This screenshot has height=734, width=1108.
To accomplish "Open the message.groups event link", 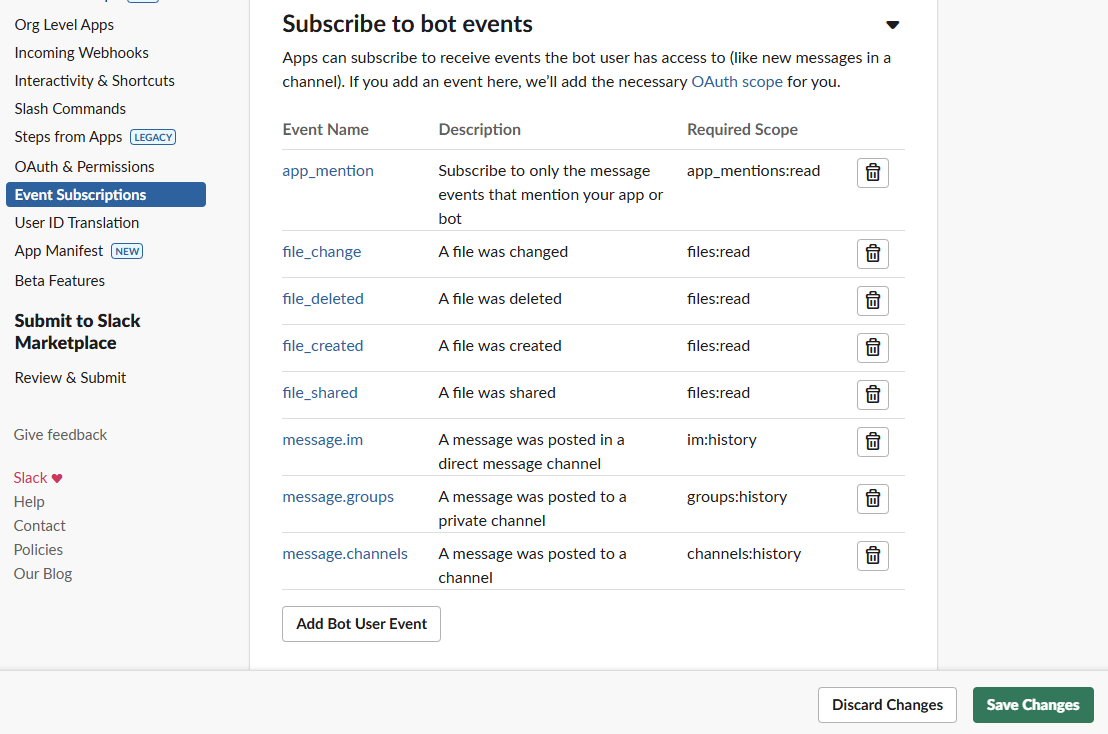I will point(338,497).
